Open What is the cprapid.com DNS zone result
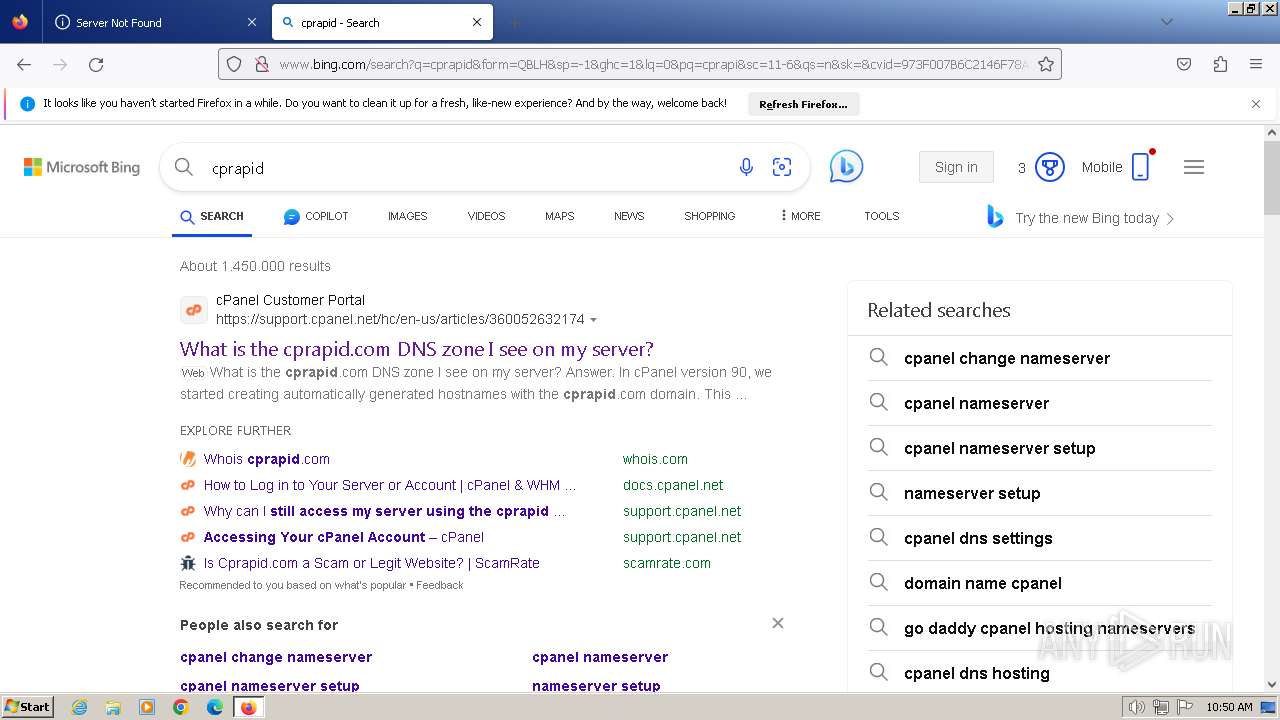The image size is (1280, 720). [417, 349]
